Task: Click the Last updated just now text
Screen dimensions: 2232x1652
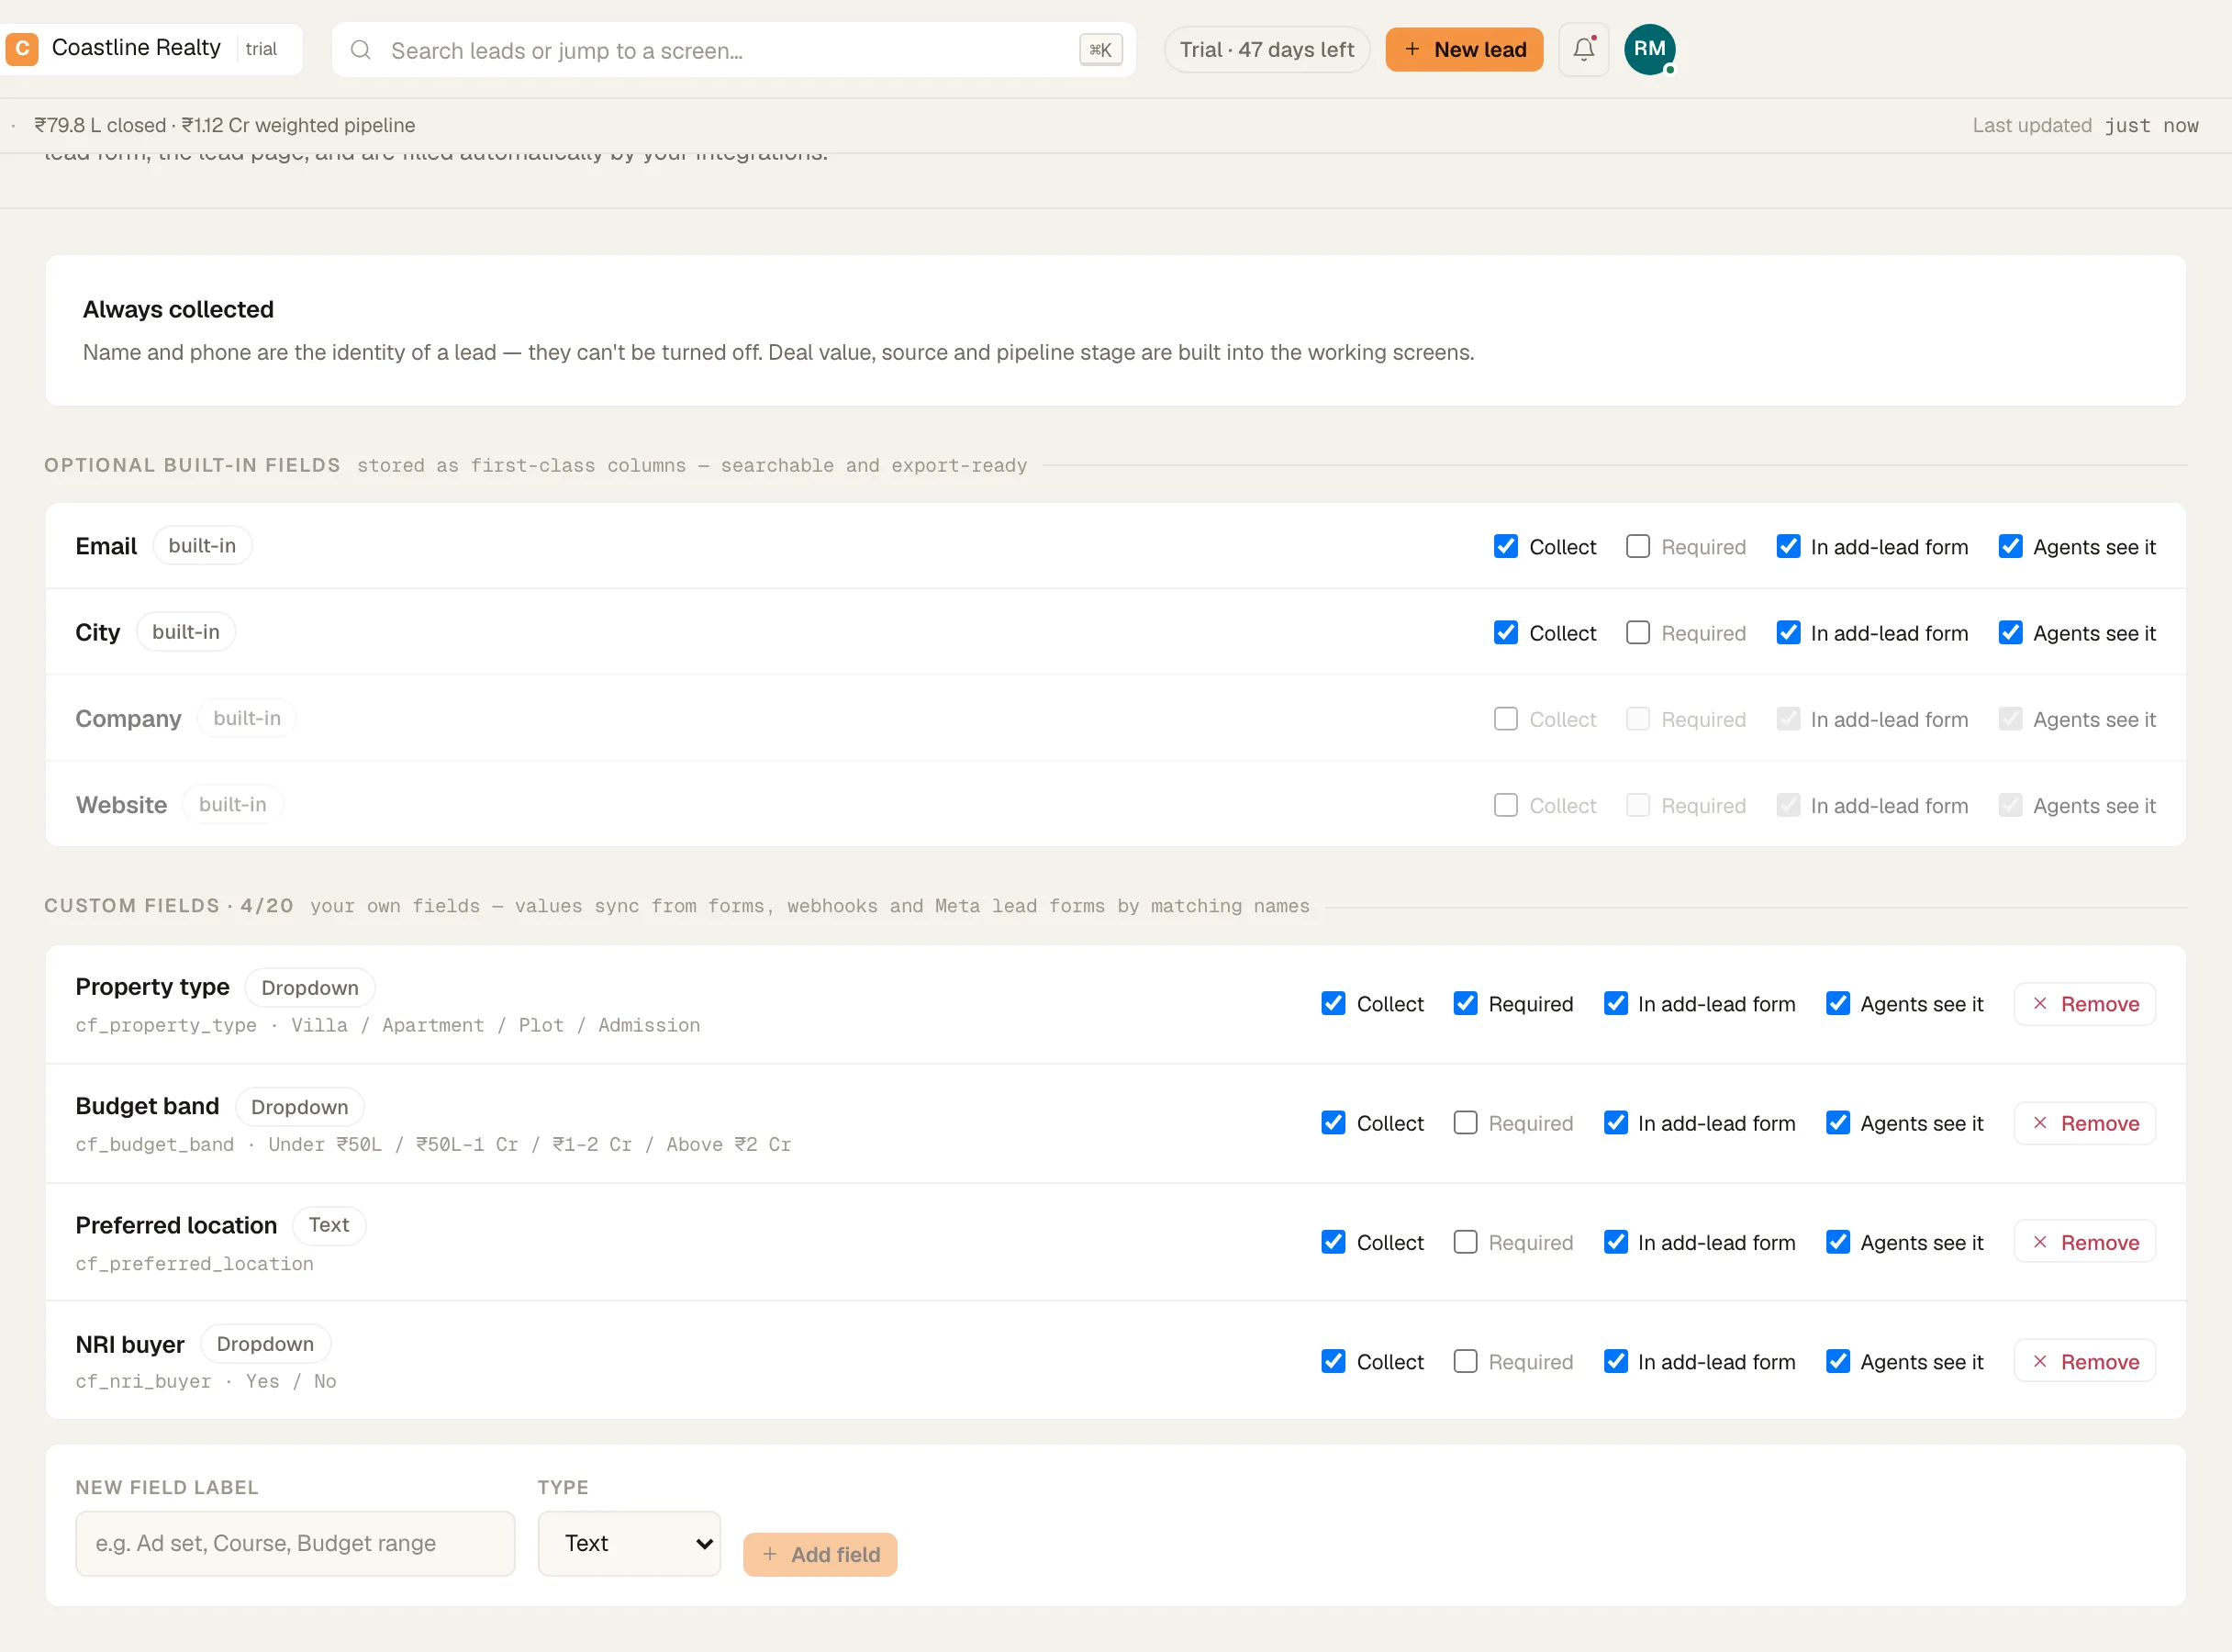Action: pyautogui.click(x=2085, y=125)
